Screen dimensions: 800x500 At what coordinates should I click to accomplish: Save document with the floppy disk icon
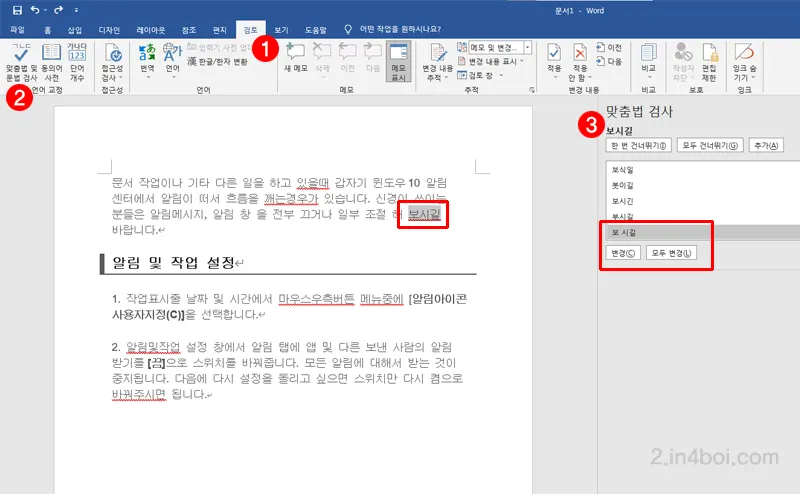(17, 10)
